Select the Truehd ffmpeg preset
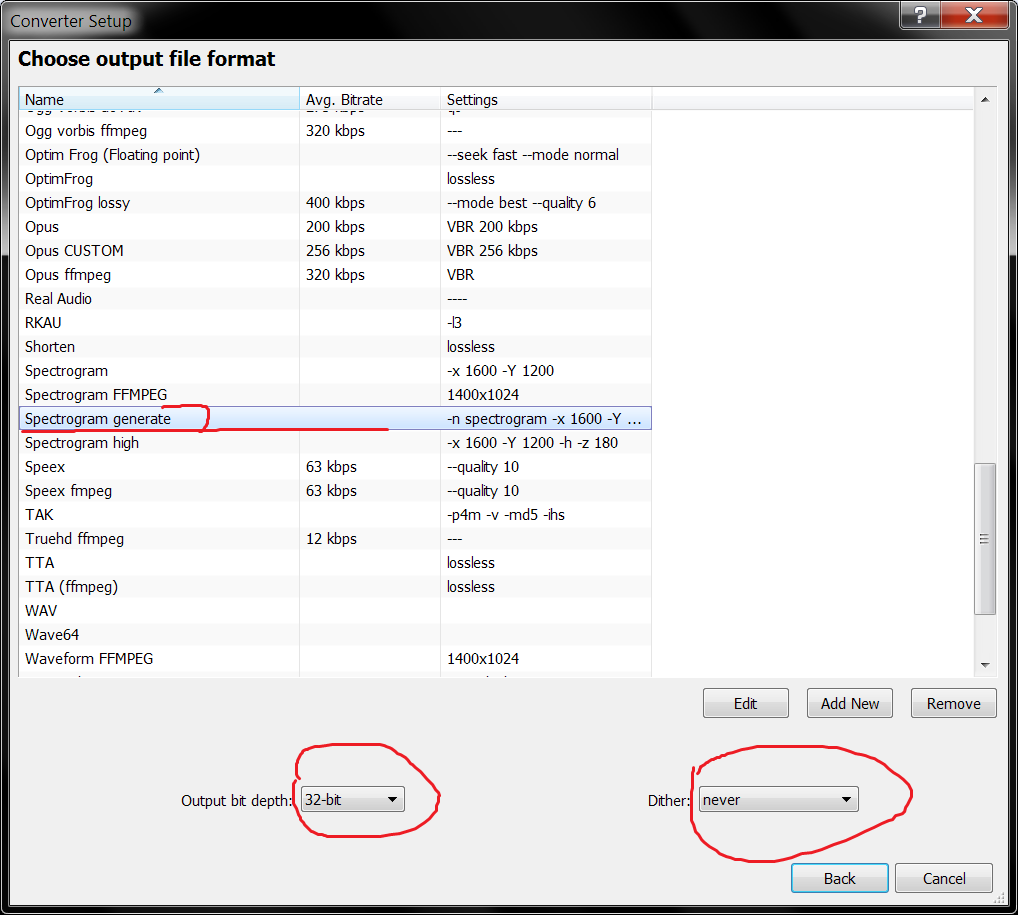Image resolution: width=1018 pixels, height=915 pixels. (x=335, y=539)
